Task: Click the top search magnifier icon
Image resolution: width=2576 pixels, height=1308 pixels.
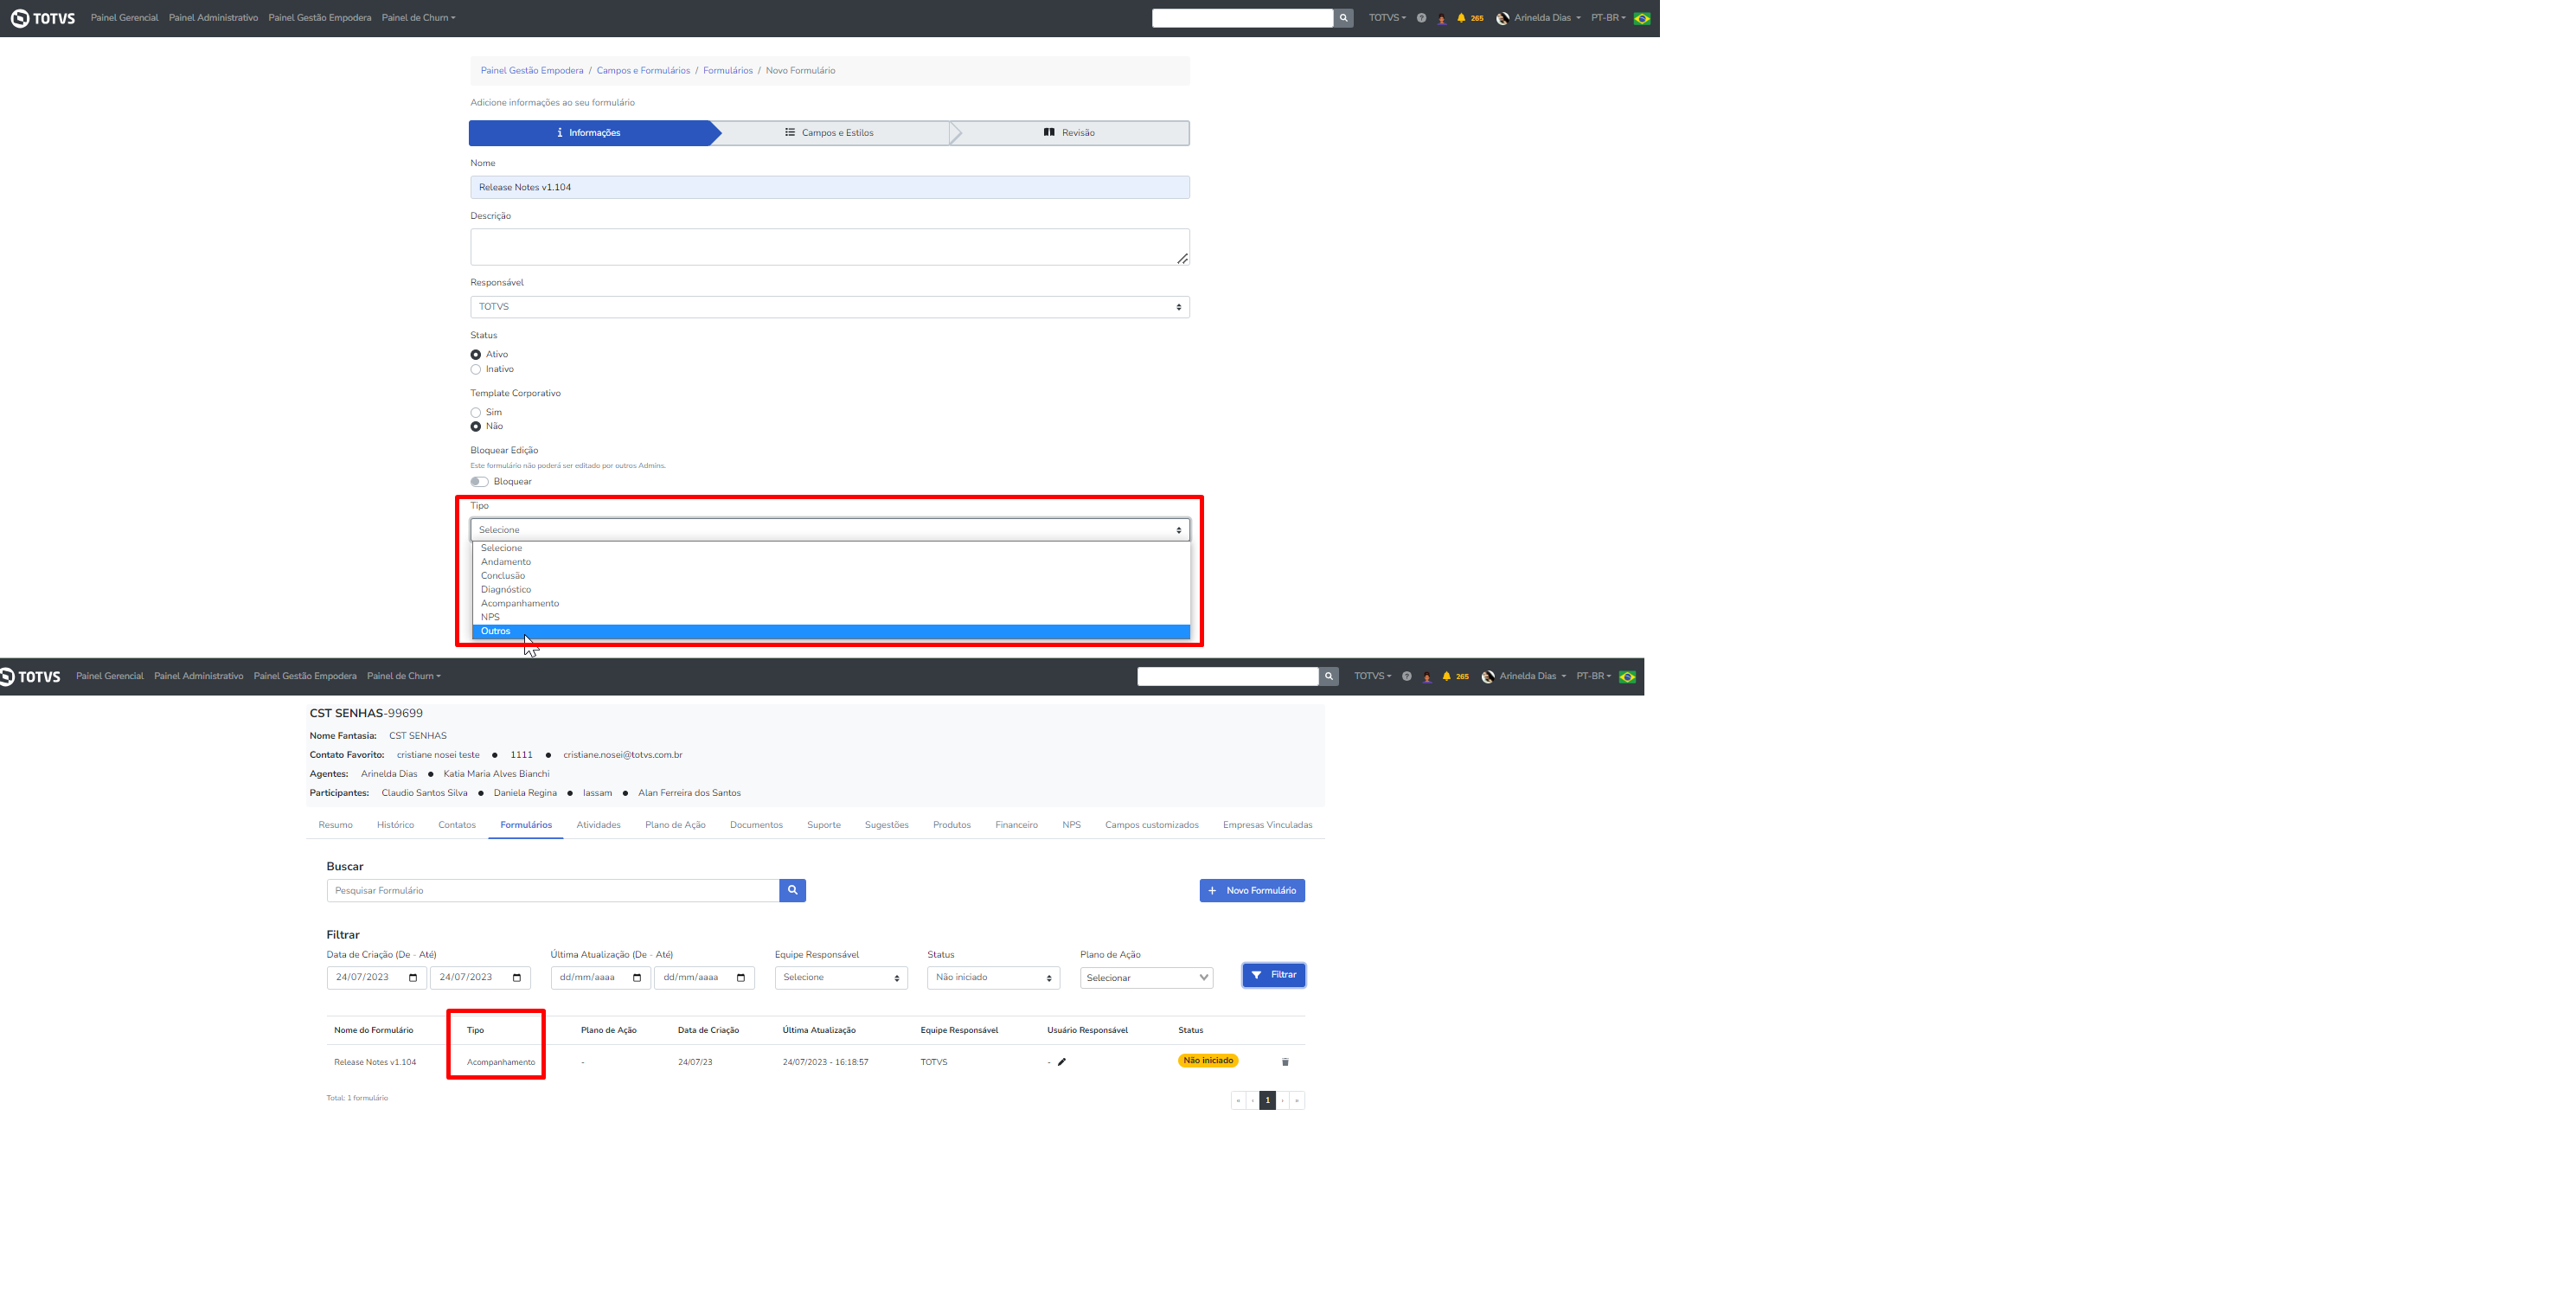Action: [x=1343, y=18]
